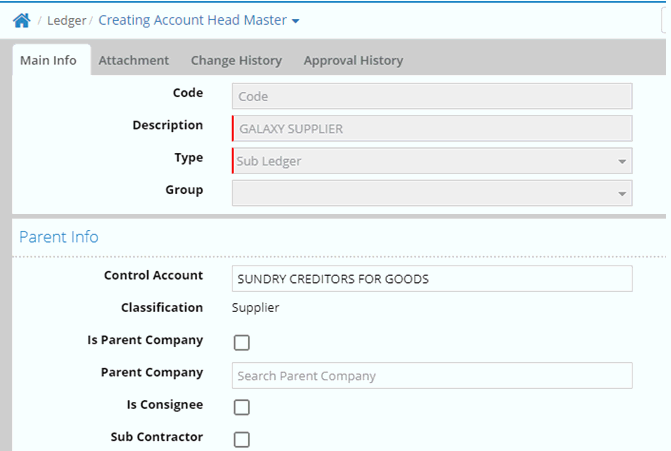Open the Type dropdown showing Sub Ledger
The height and width of the screenshot is (451, 671).
[x=432, y=161]
